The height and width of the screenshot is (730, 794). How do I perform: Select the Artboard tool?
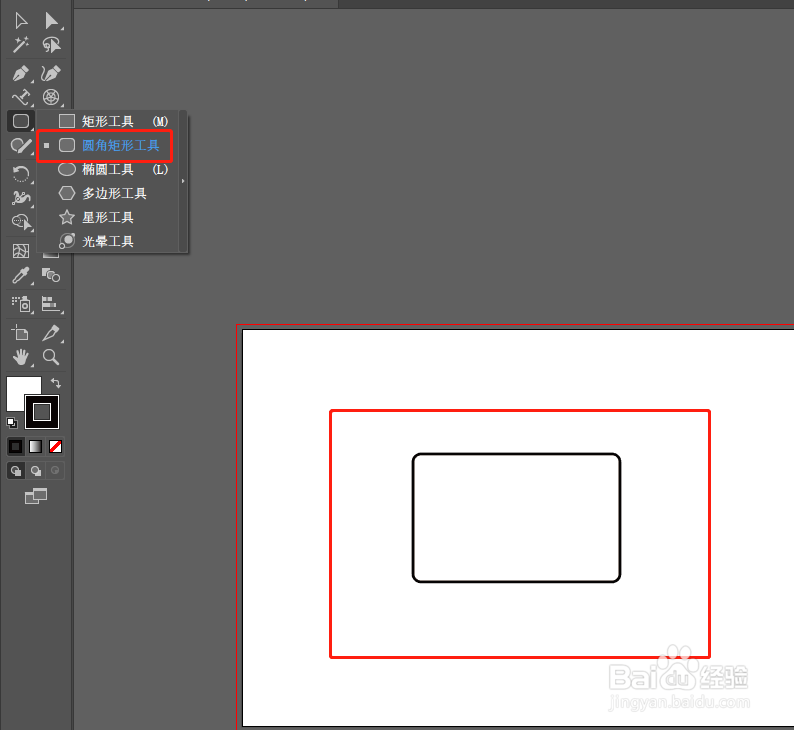coord(21,333)
